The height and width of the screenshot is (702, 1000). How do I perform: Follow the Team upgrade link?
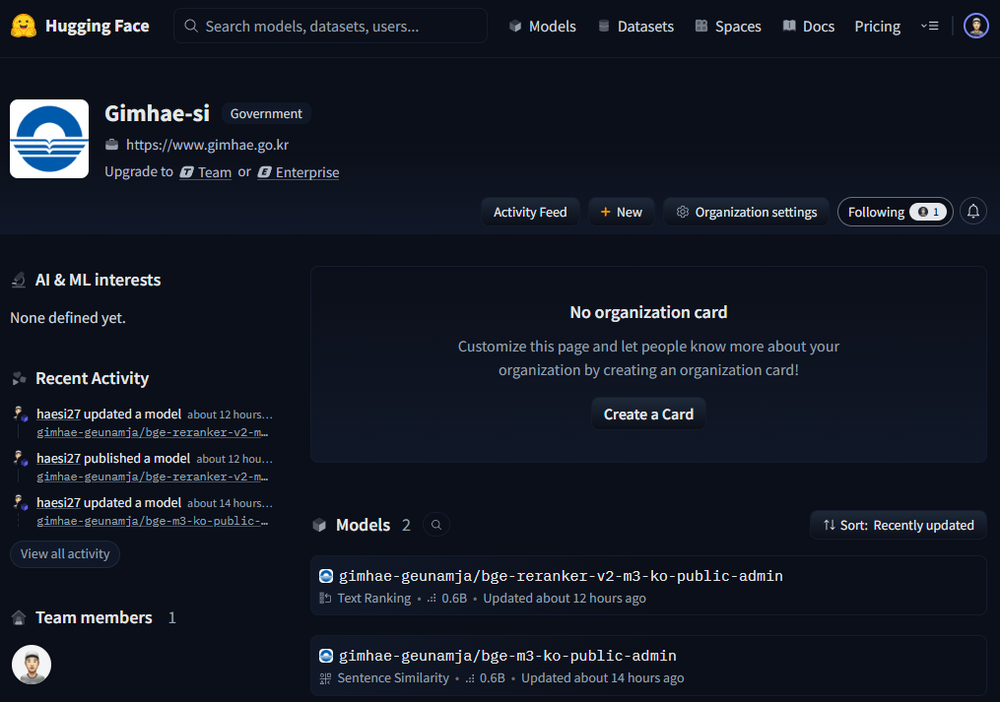[x=205, y=172]
